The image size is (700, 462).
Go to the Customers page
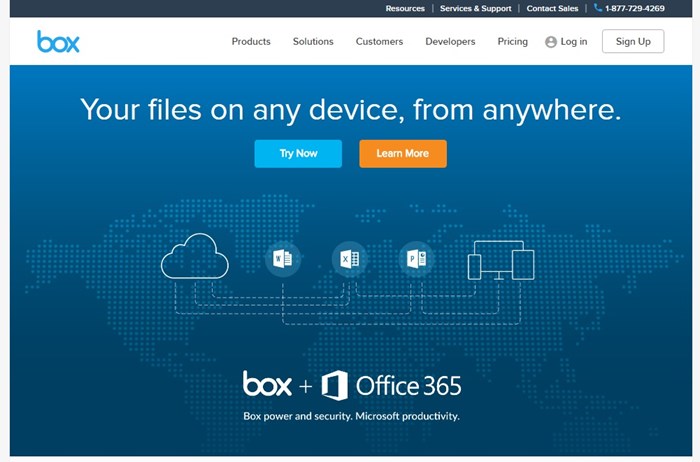(379, 42)
